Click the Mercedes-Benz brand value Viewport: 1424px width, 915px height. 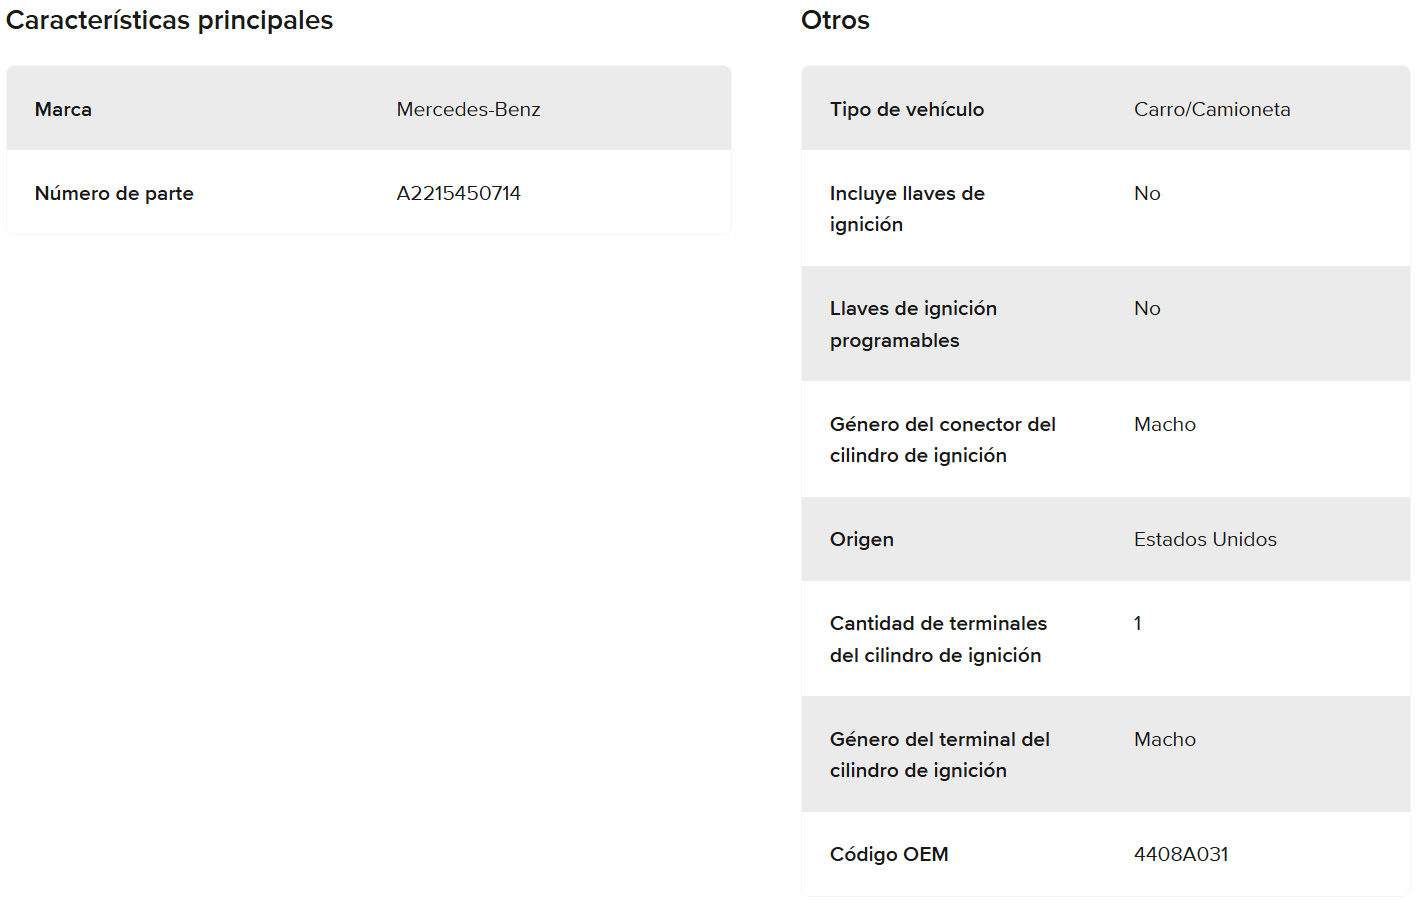468,109
